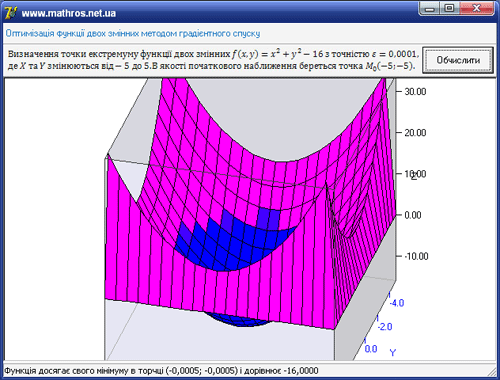Click the www.mathros.net.ua window title
Viewport: 500px width, 380px height.
click(x=69, y=13)
